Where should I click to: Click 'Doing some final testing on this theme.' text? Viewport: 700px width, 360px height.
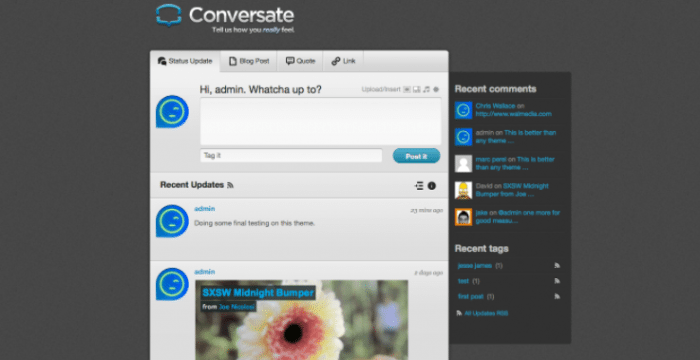[x=255, y=223]
